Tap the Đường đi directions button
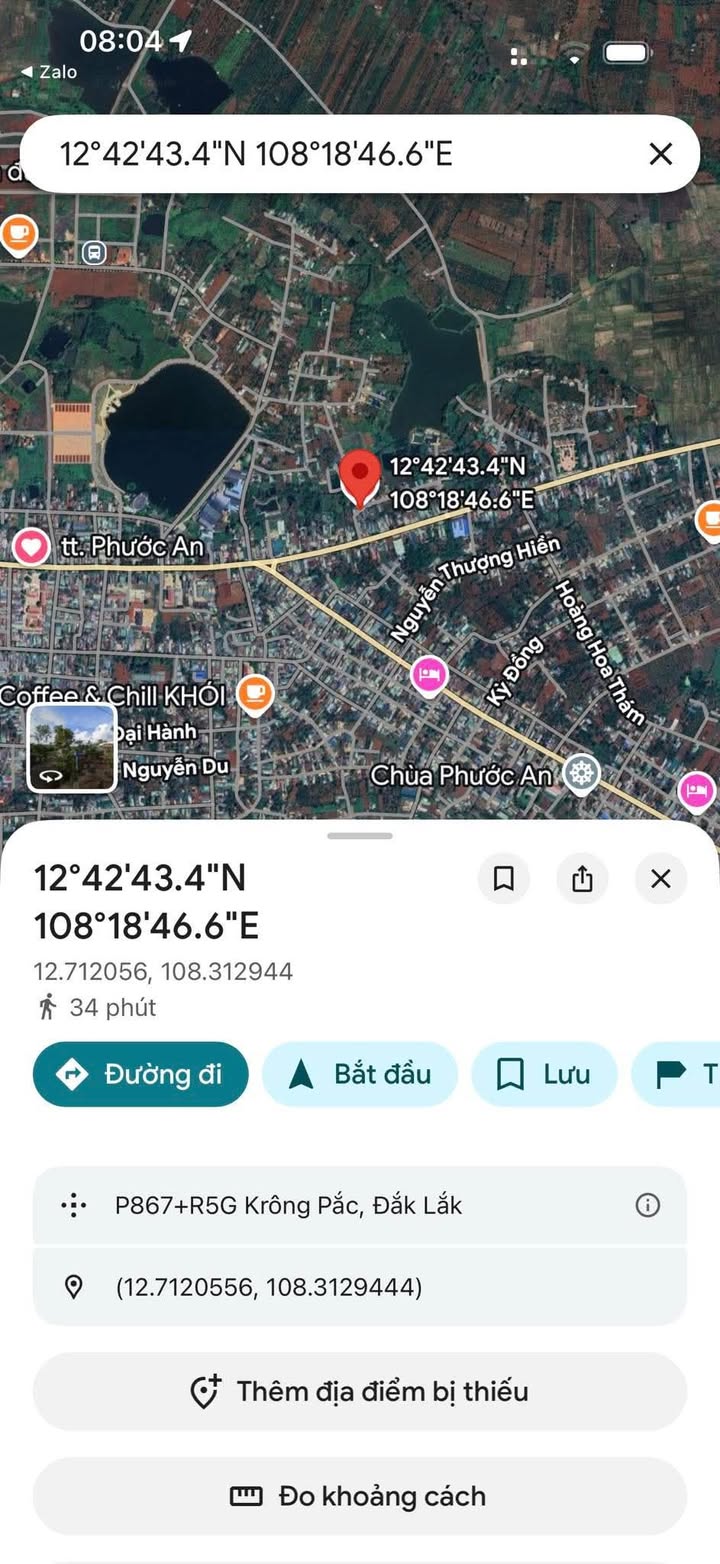720x1564 pixels. (140, 1074)
